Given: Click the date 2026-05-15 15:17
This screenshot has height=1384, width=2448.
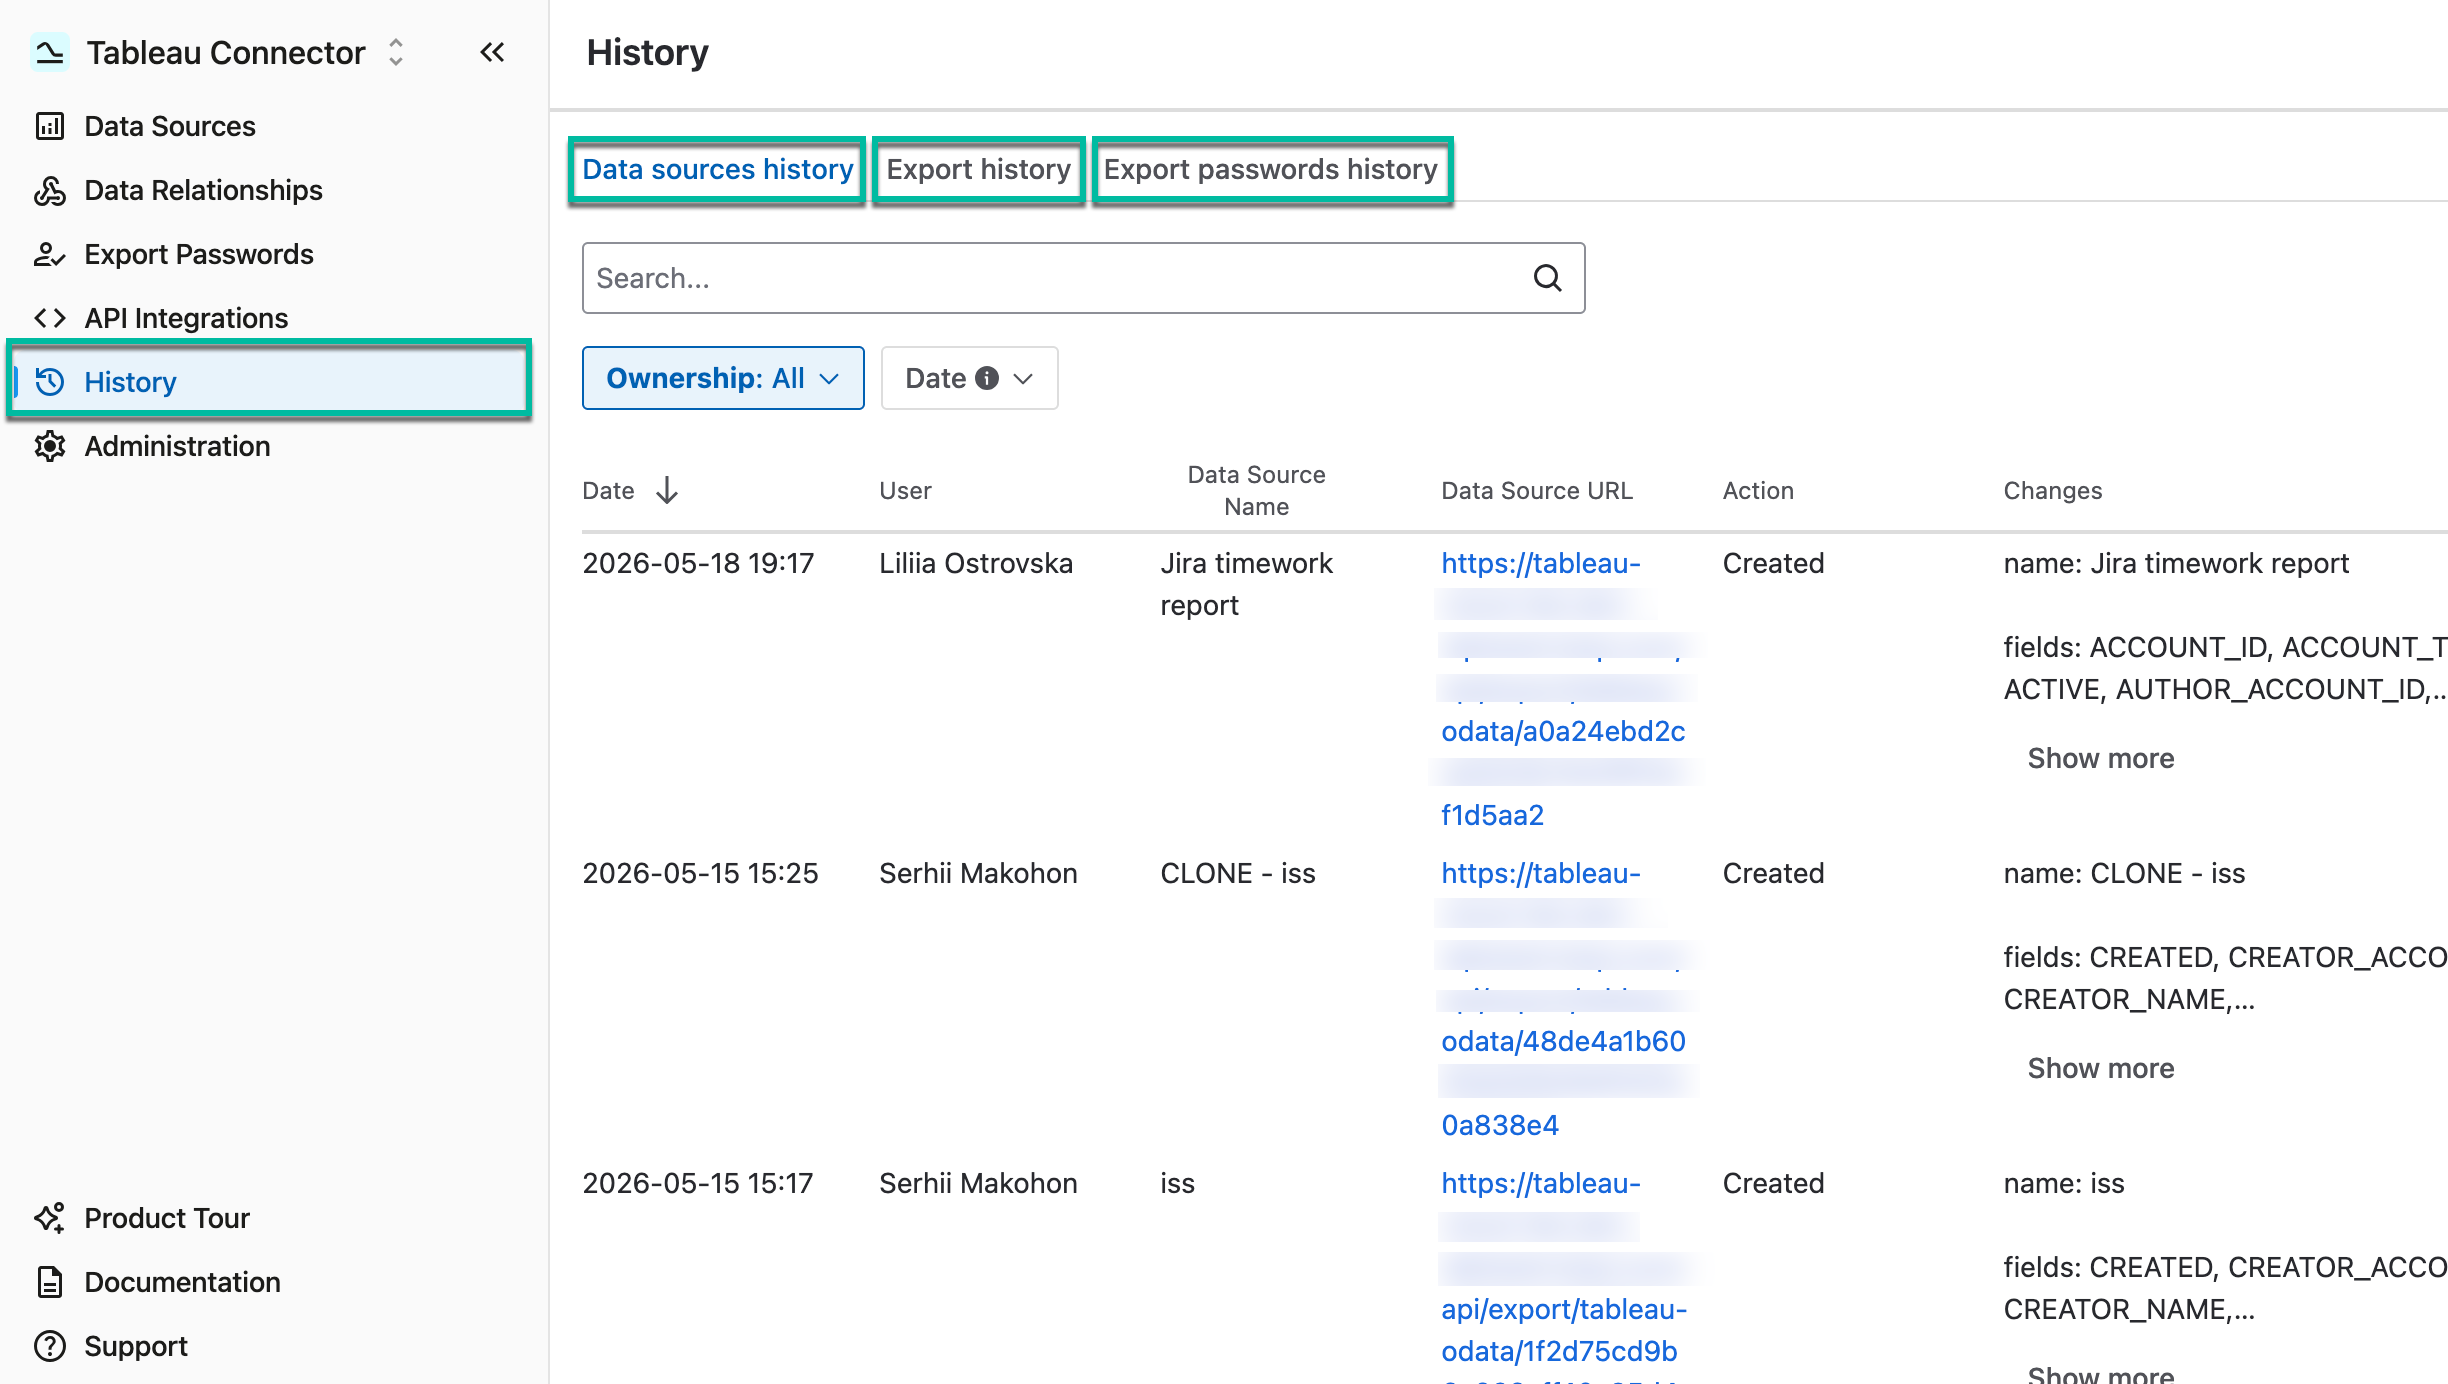Looking at the screenshot, I should coord(698,1183).
